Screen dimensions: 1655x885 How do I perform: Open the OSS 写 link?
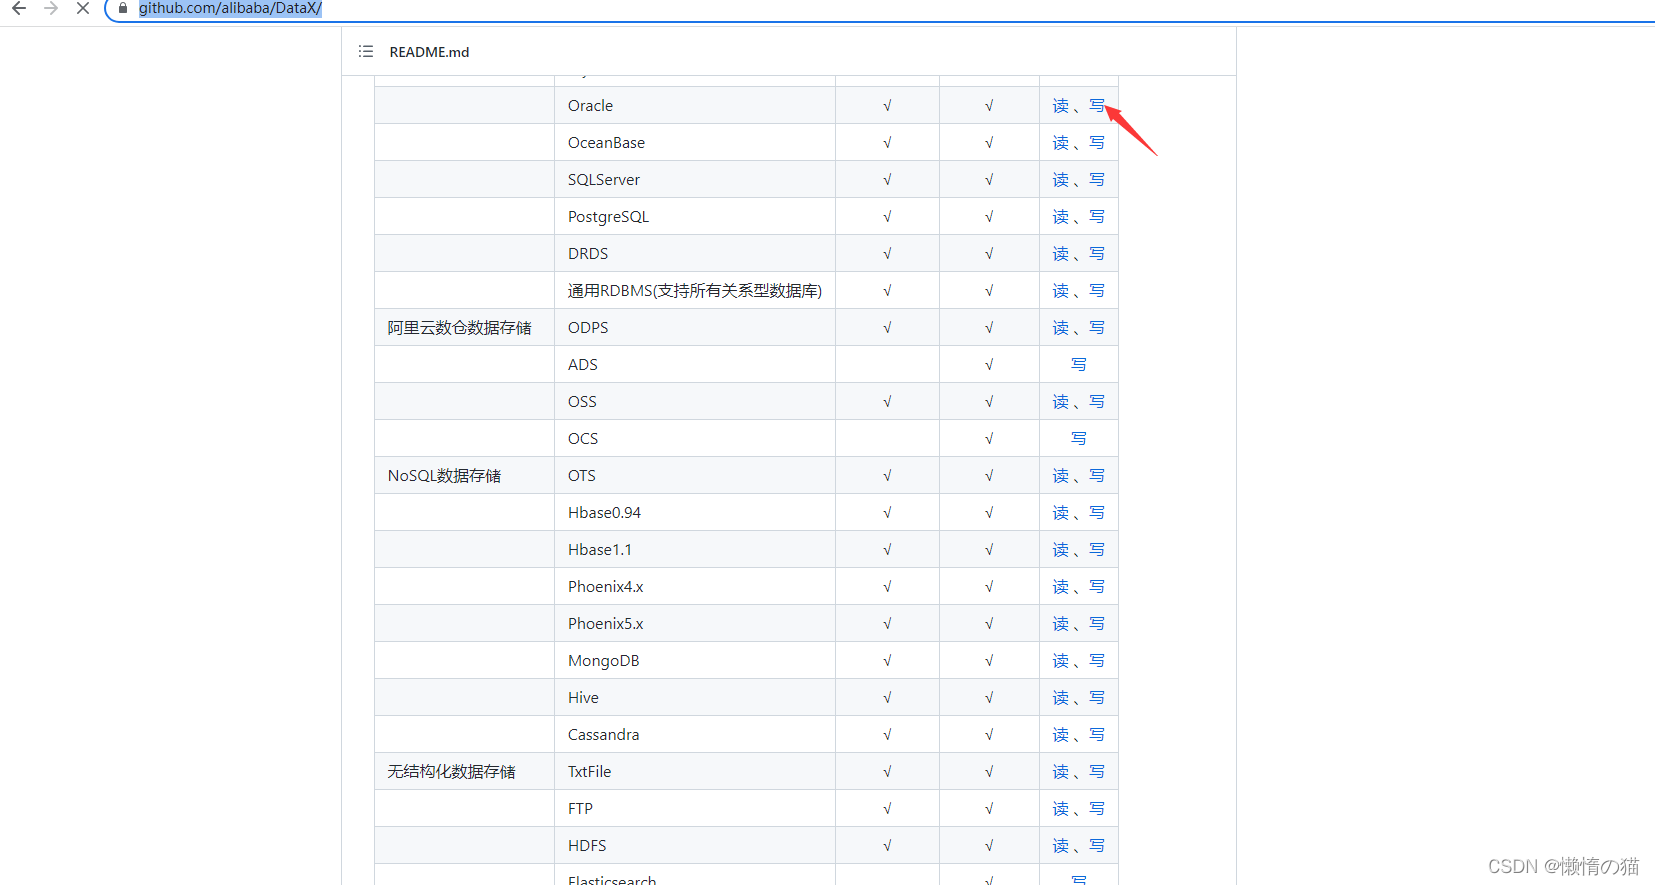coord(1097,402)
